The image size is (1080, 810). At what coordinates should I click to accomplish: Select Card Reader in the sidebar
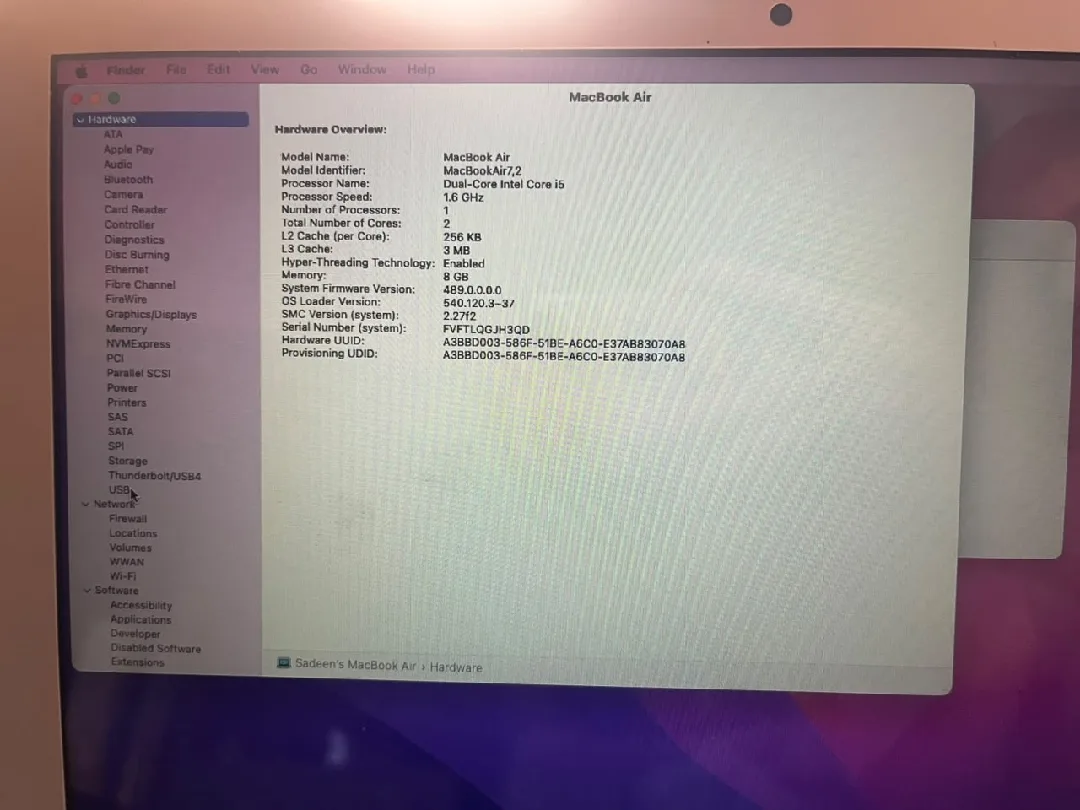[x=136, y=209]
